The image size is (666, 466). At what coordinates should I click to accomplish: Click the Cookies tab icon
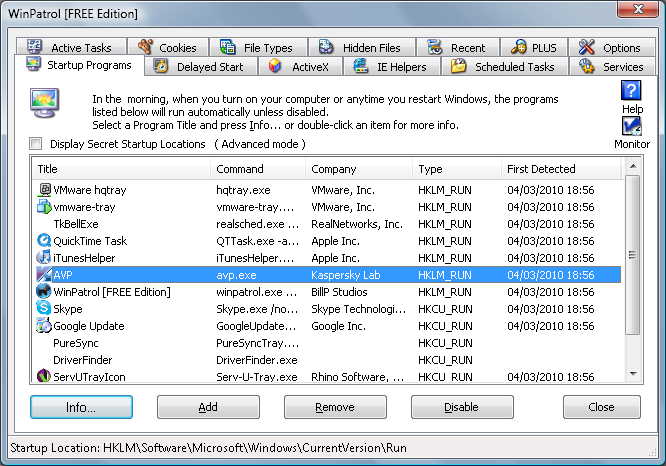145,47
